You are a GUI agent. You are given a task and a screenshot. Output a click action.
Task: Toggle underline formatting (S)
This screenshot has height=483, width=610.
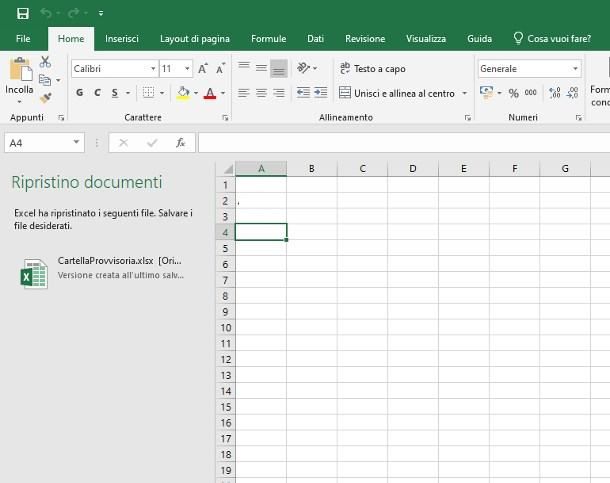pyautogui.click(x=115, y=93)
